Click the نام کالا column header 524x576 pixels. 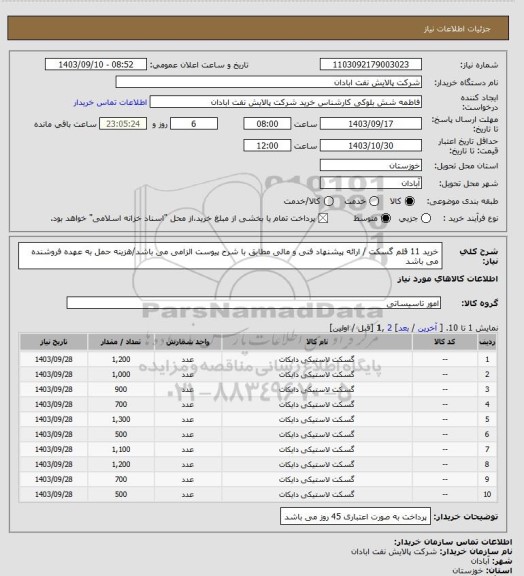317,342
